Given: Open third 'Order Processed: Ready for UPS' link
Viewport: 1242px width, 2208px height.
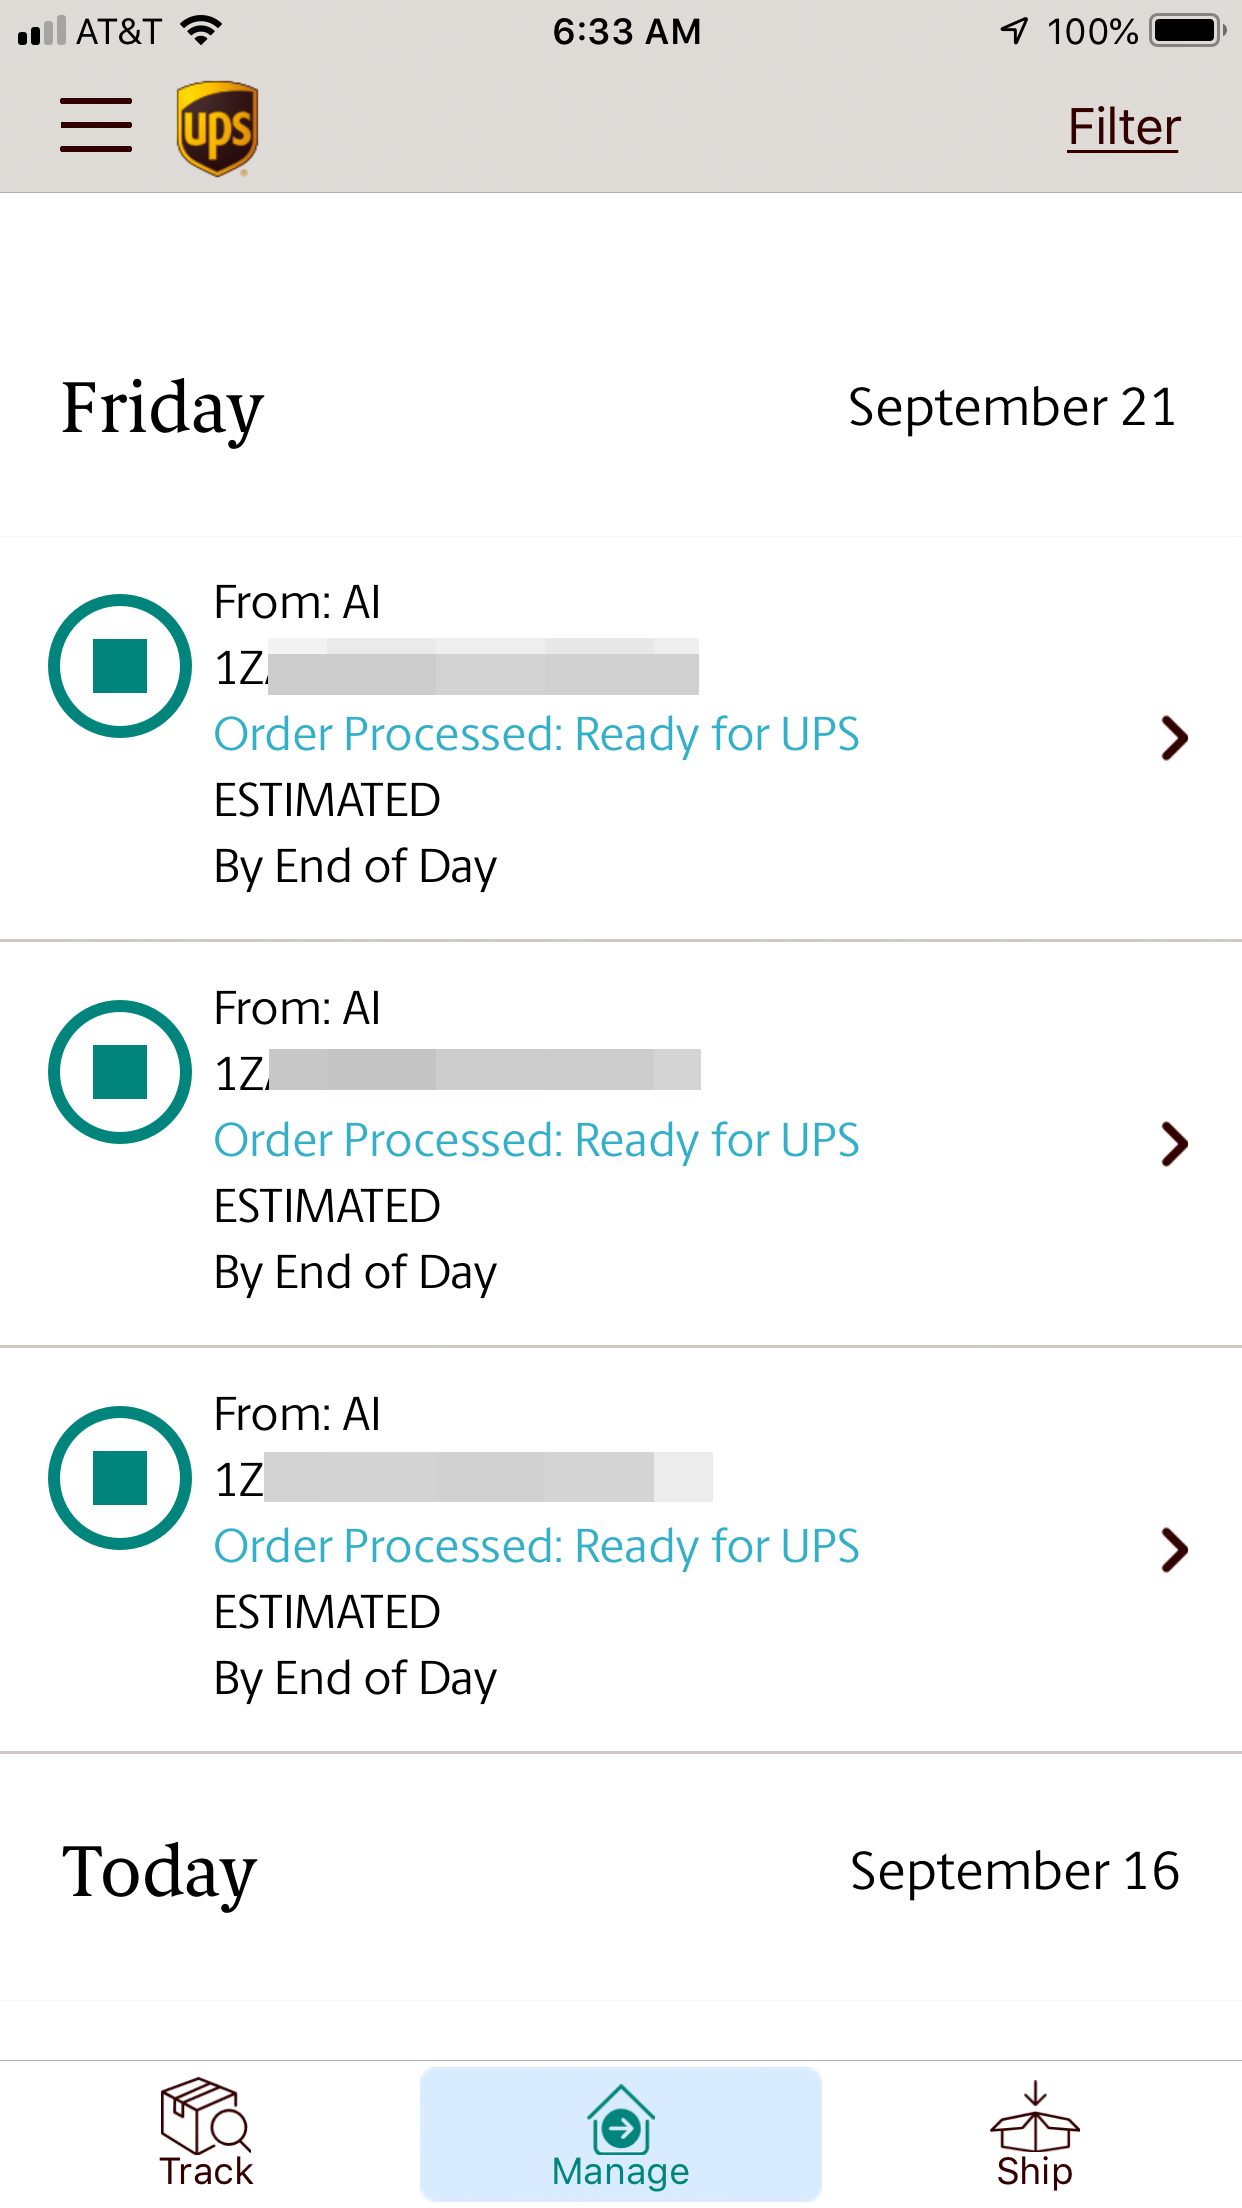Looking at the screenshot, I should pyautogui.click(x=537, y=1546).
